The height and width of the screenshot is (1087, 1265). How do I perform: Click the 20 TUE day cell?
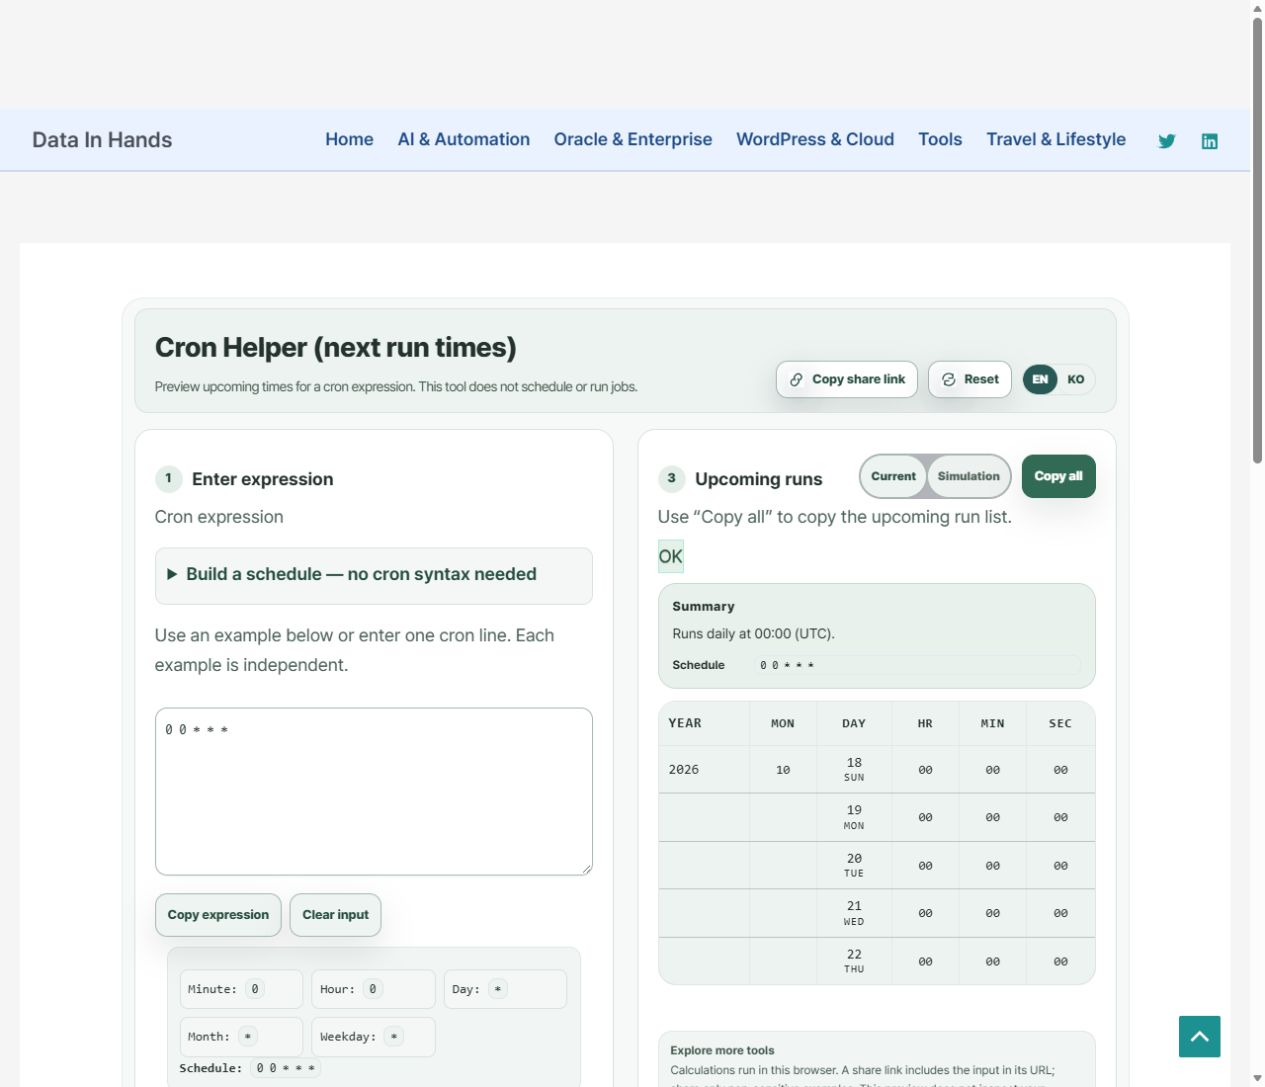point(854,866)
